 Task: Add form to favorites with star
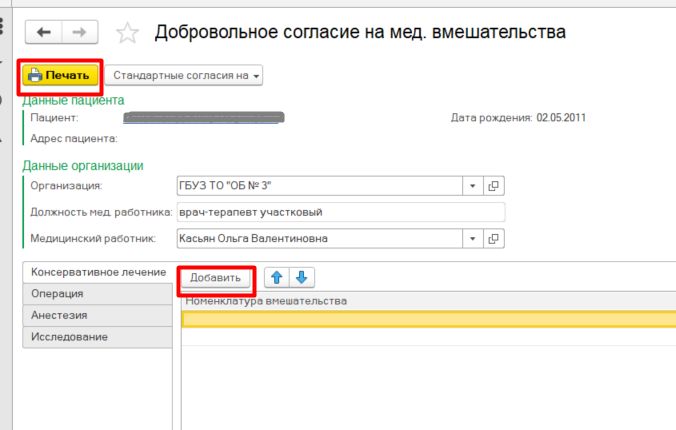pos(127,33)
